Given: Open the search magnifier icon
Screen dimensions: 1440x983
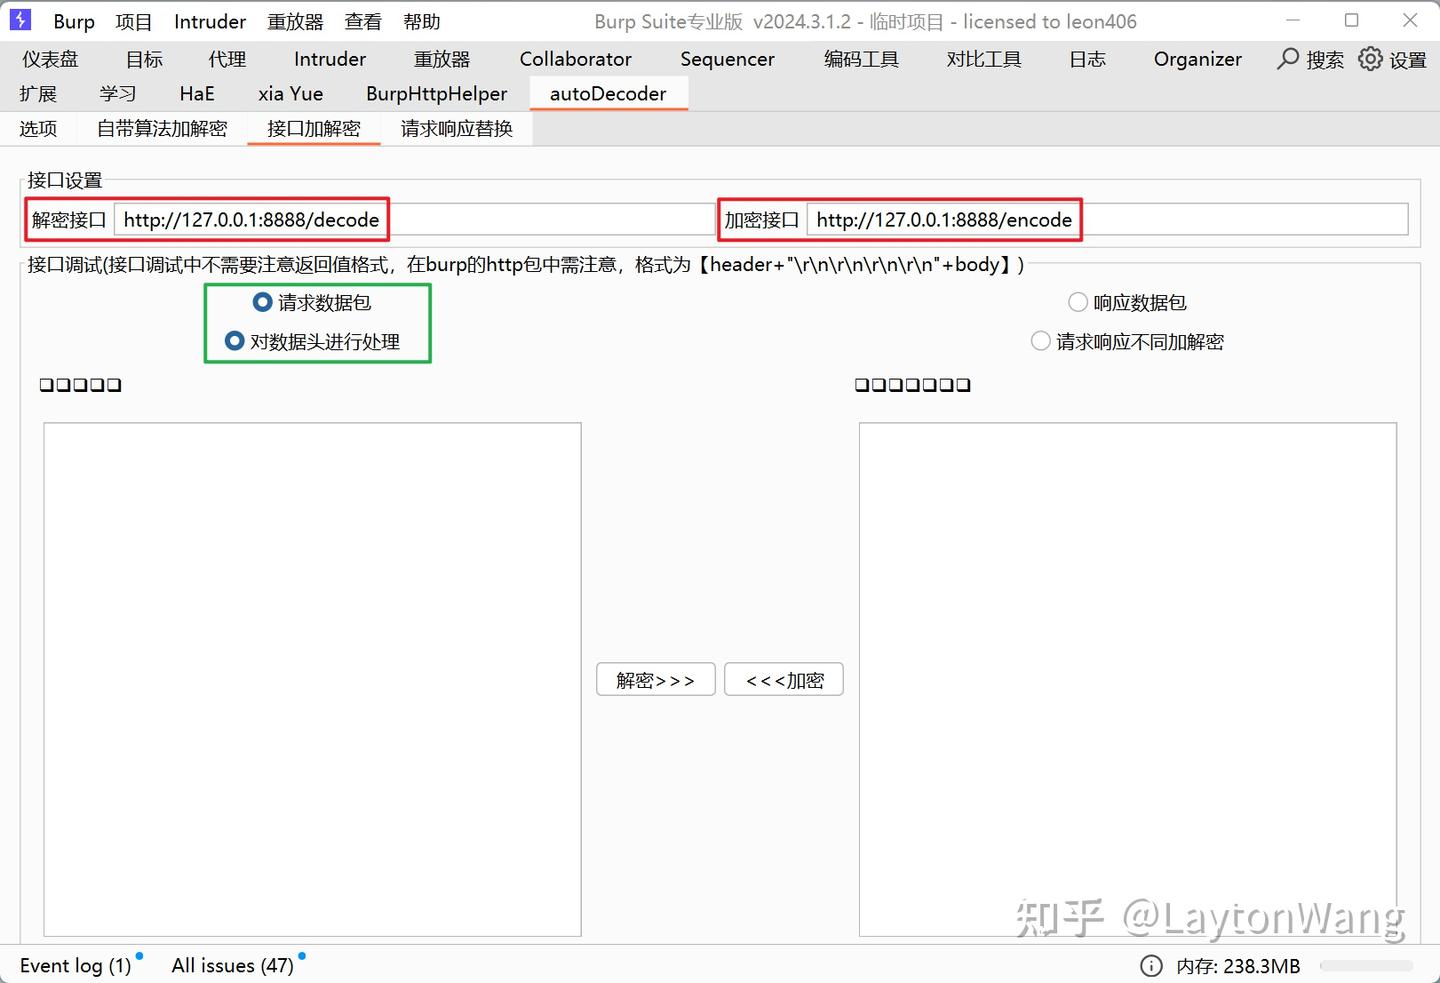Looking at the screenshot, I should [x=1288, y=59].
